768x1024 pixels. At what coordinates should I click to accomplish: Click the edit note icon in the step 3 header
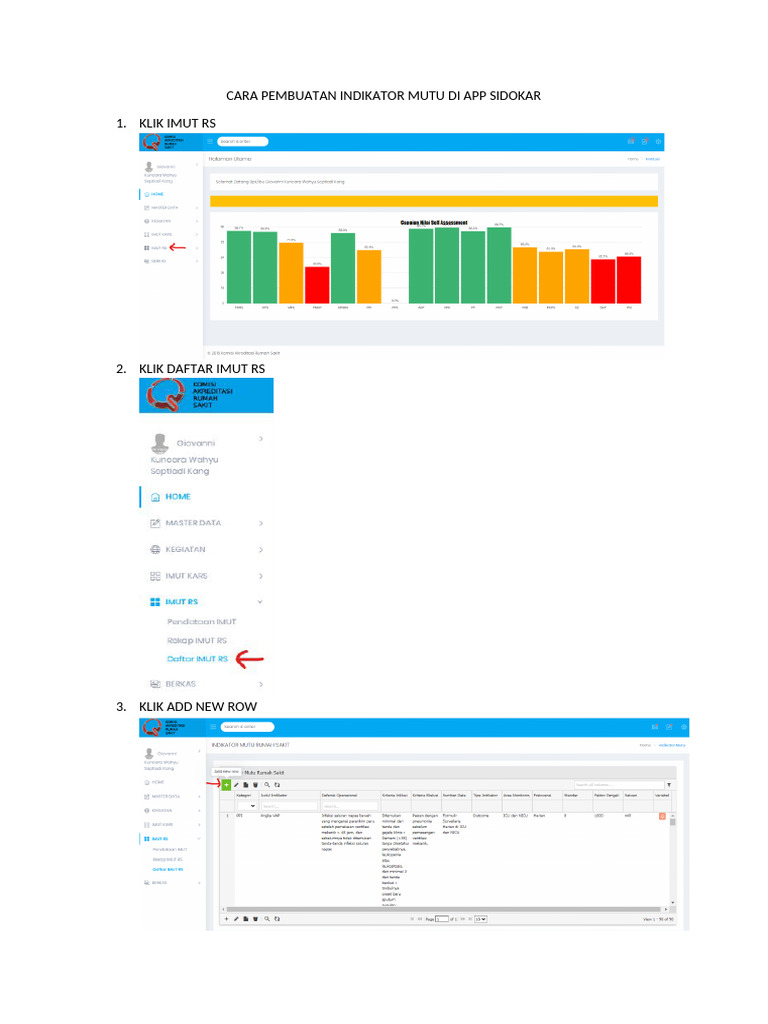669,727
